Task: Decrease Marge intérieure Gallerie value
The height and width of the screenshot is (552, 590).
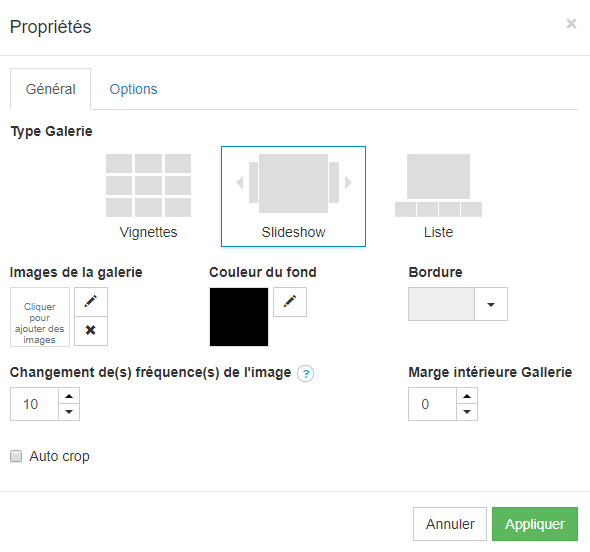Action: point(467,412)
